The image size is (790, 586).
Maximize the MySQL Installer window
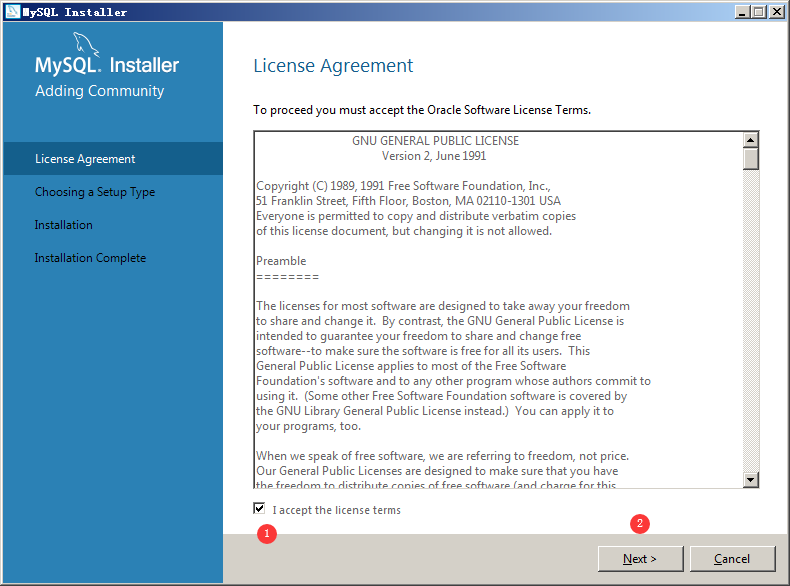(758, 12)
